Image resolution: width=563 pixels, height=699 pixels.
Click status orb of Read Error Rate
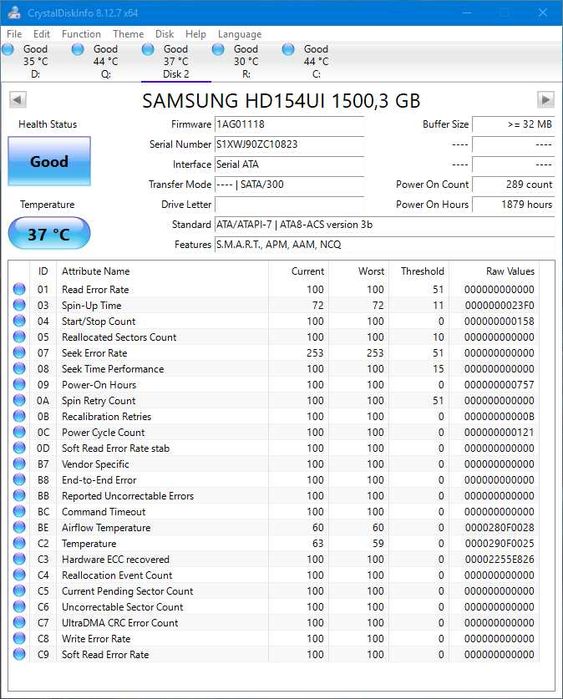pyautogui.click(x=19, y=289)
